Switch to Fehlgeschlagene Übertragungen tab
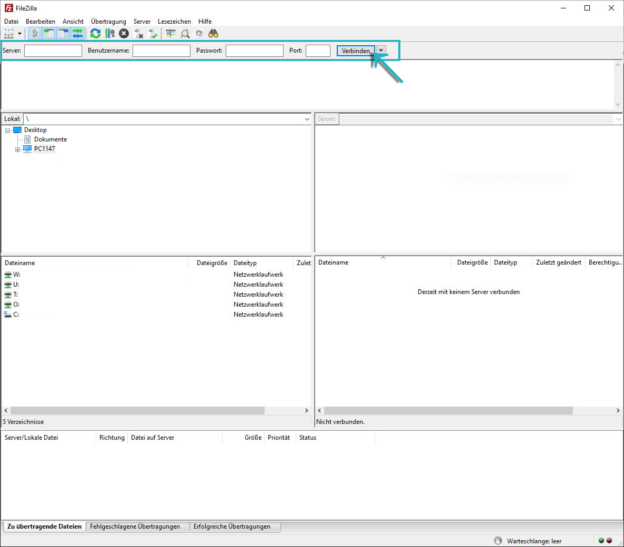Viewport: 624px width, 547px height. click(x=135, y=526)
